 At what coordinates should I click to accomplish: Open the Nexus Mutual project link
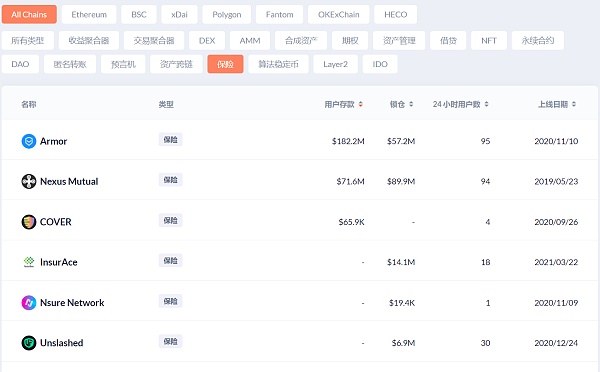point(69,181)
